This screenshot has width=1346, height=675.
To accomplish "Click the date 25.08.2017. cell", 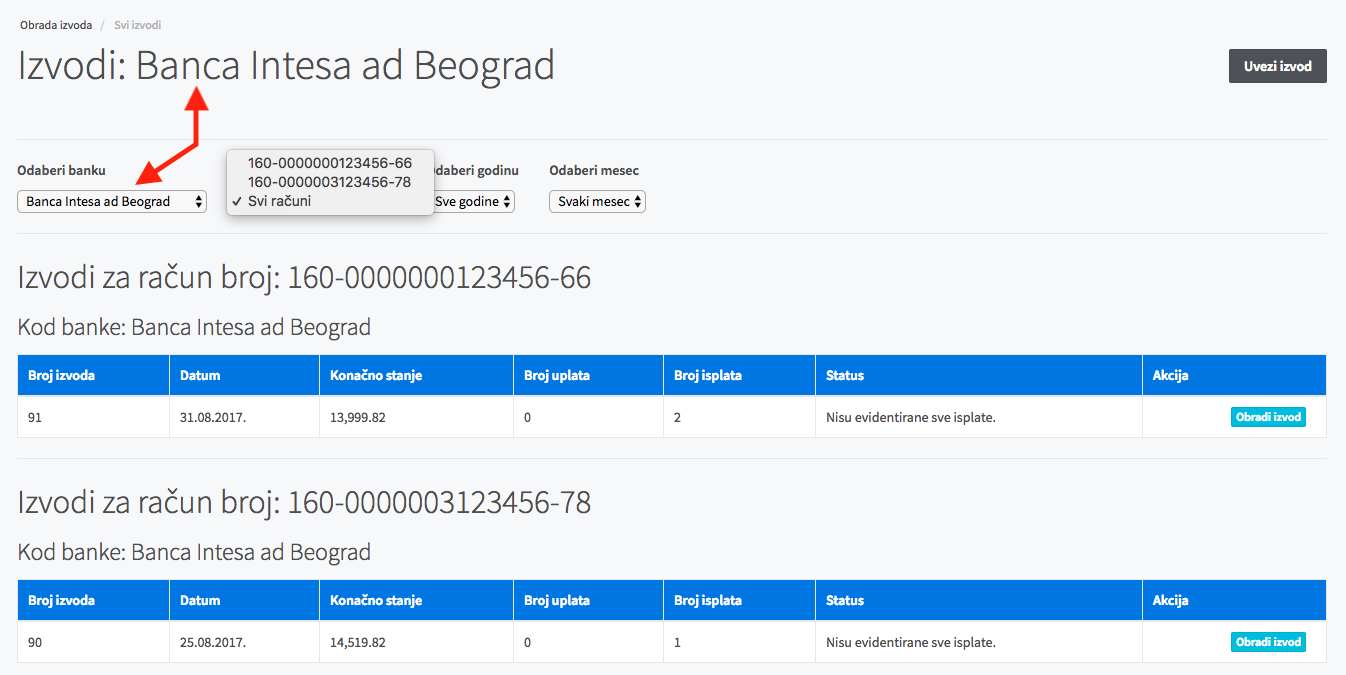I will pyautogui.click(x=244, y=642).
